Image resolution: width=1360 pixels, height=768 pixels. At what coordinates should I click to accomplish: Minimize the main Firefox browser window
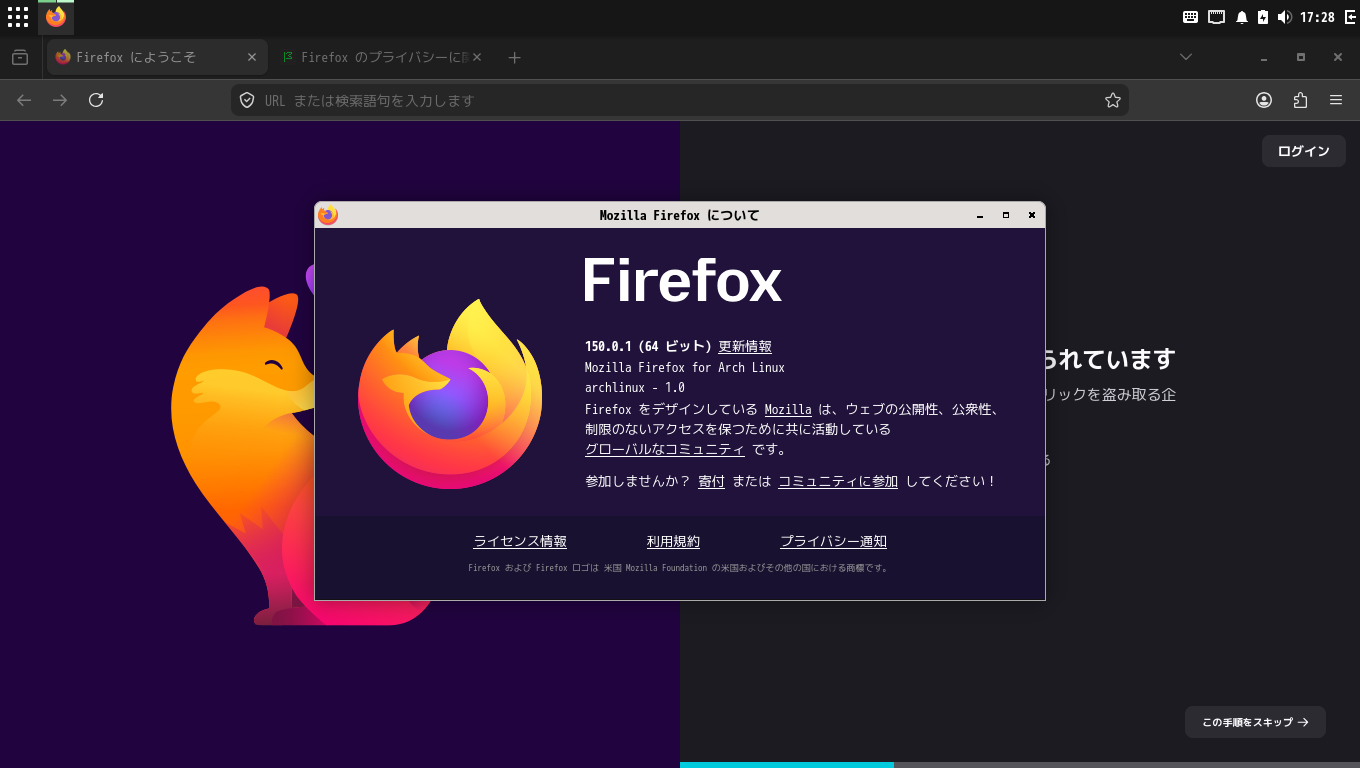(1264, 57)
